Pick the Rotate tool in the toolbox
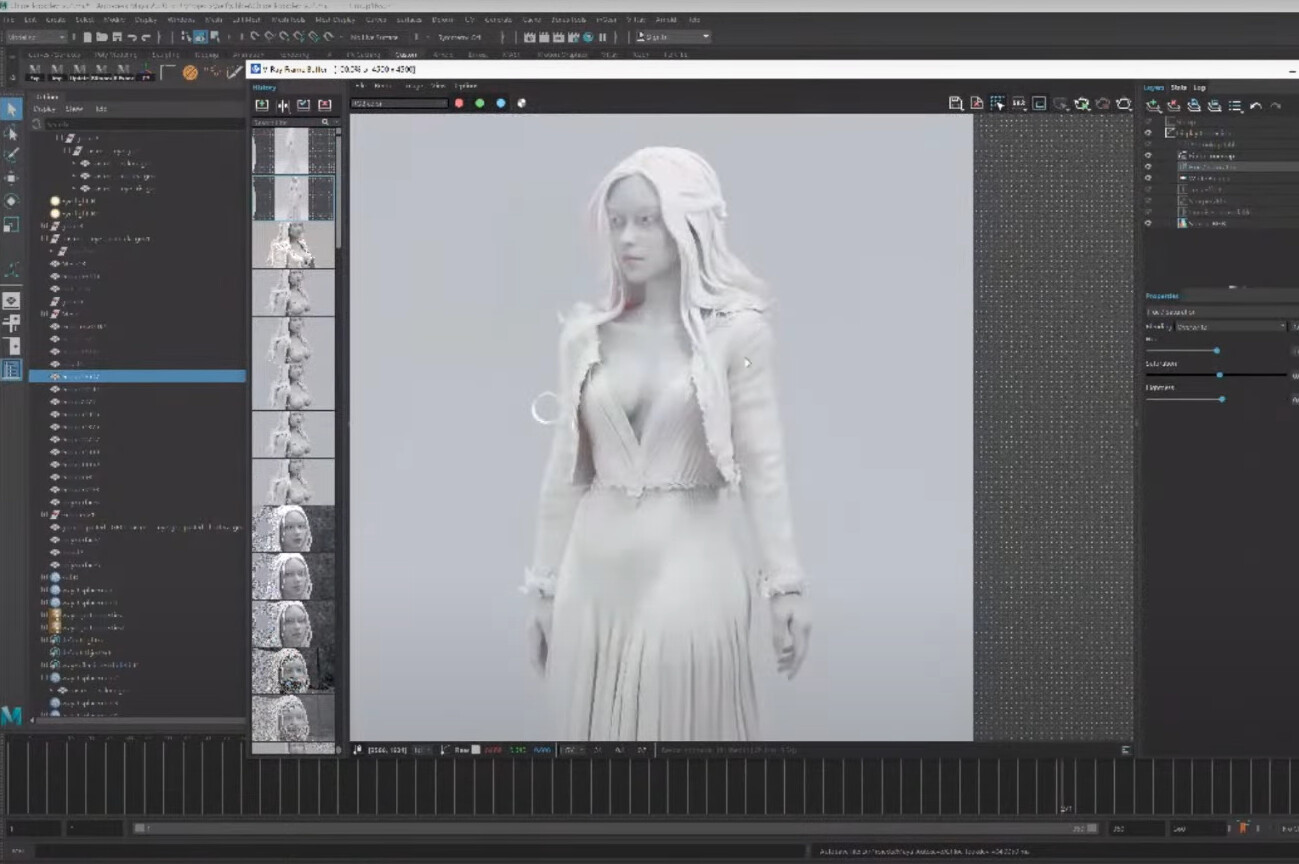This screenshot has width=1299, height=864. (x=11, y=201)
